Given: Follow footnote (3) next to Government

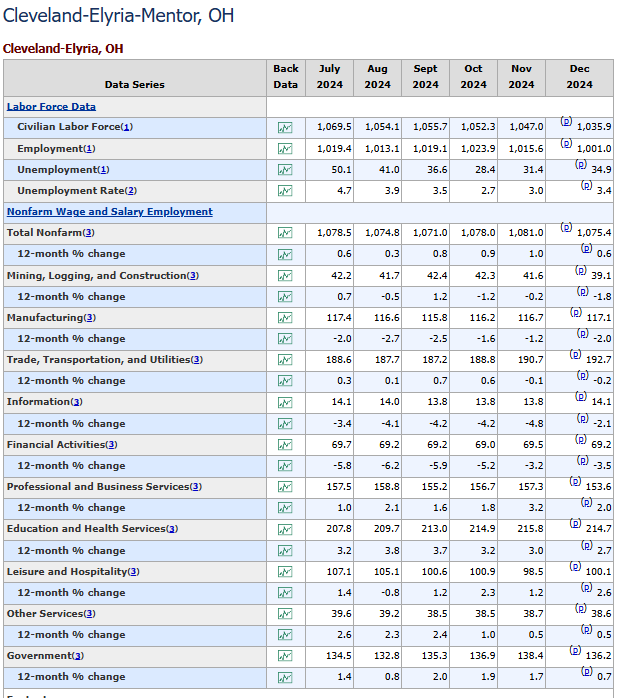Looking at the screenshot, I should [78, 656].
